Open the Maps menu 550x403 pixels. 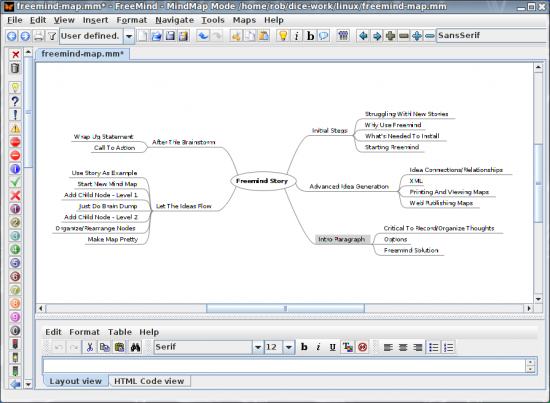point(244,20)
